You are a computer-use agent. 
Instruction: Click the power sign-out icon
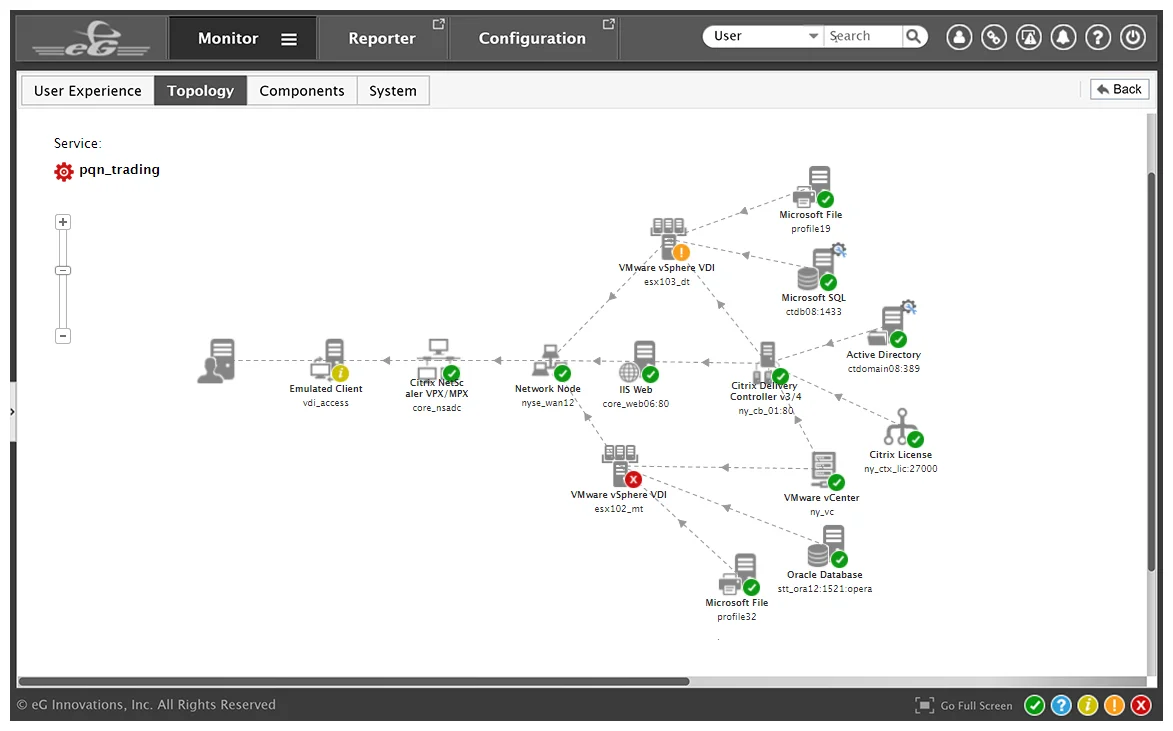pyautogui.click(x=1133, y=37)
